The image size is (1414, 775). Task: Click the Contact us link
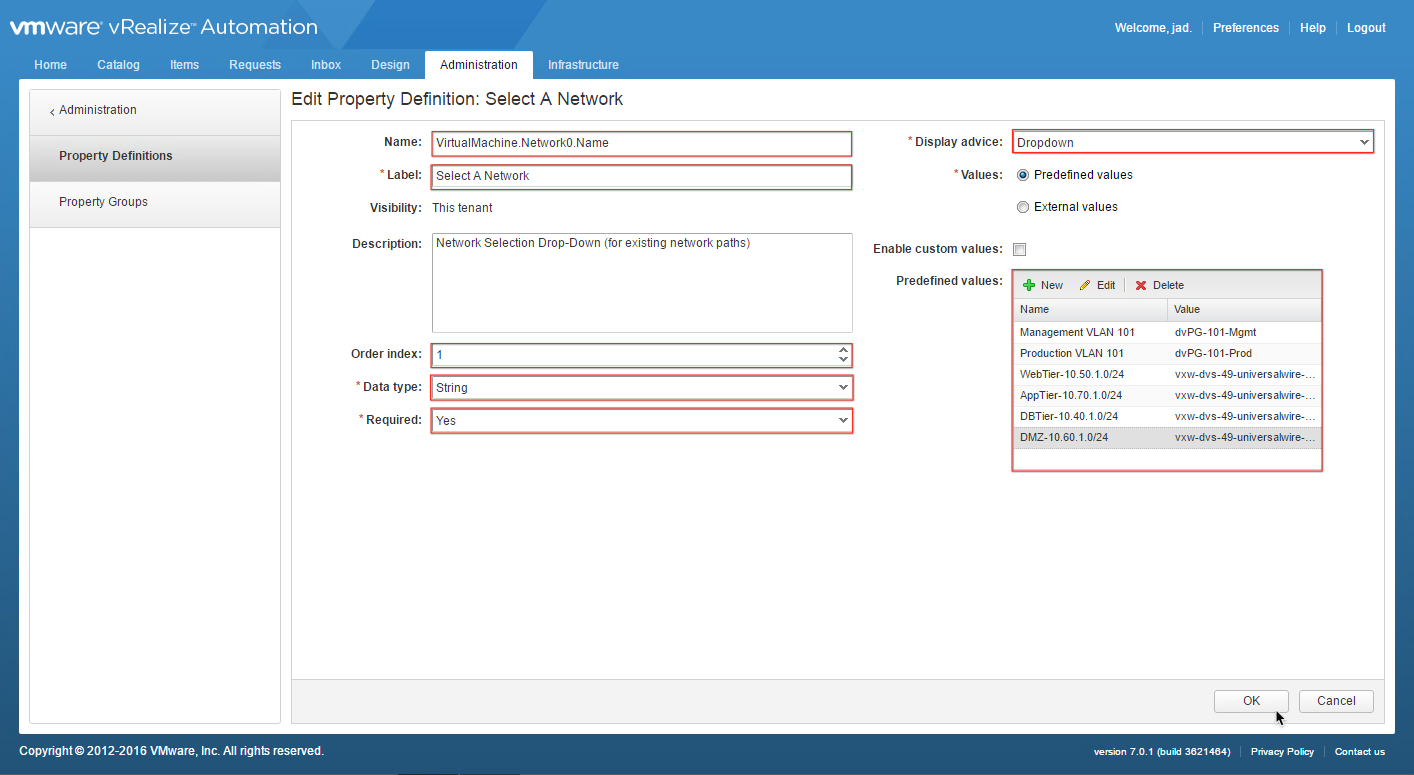(x=1360, y=752)
